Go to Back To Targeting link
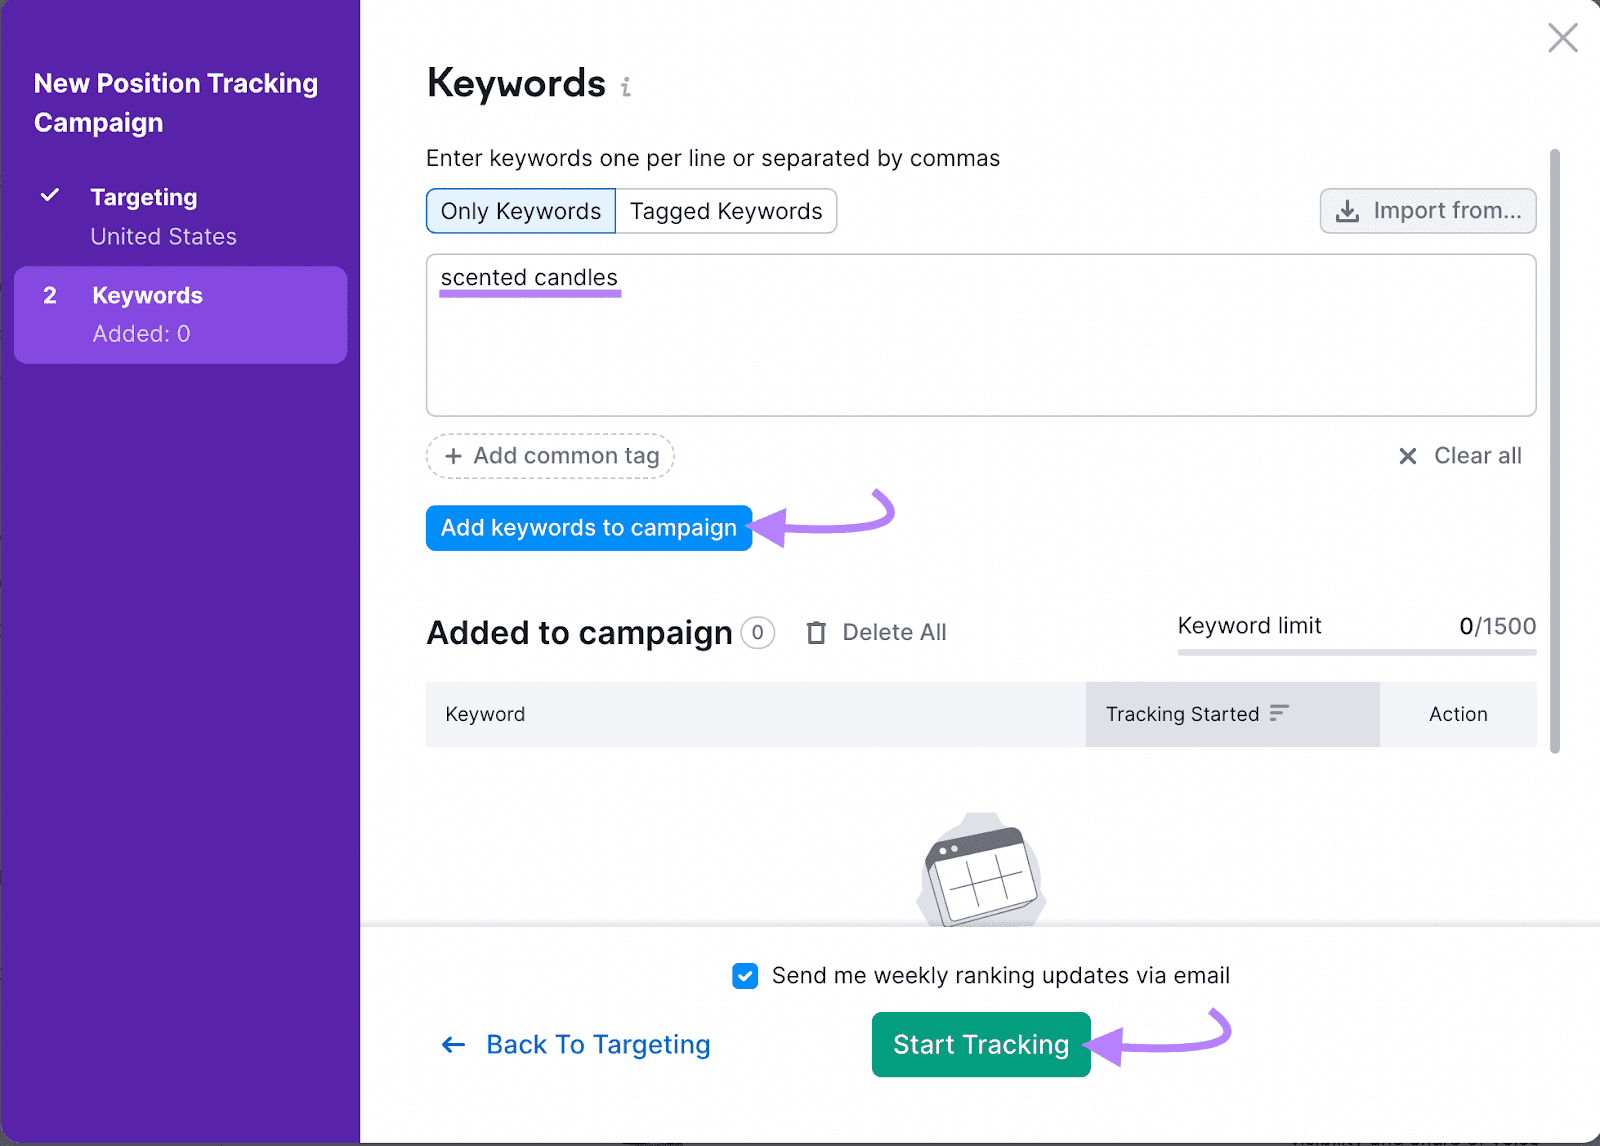1600x1146 pixels. (x=598, y=1045)
